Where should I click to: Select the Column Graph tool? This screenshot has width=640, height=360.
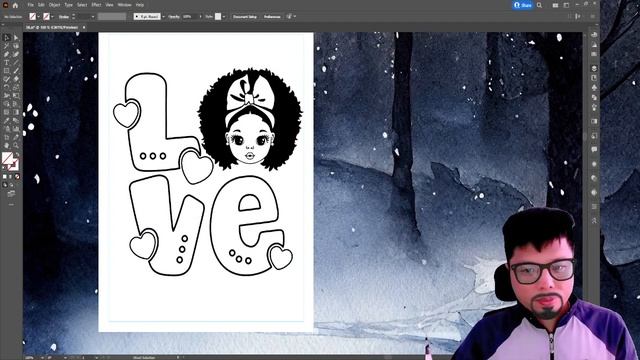coord(16,128)
